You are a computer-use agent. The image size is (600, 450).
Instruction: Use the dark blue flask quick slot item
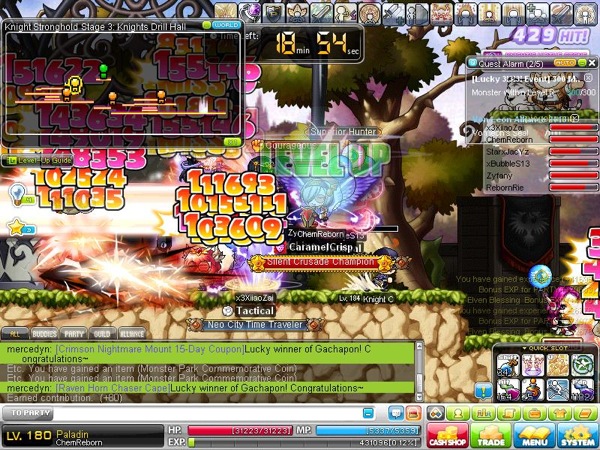(x=533, y=390)
